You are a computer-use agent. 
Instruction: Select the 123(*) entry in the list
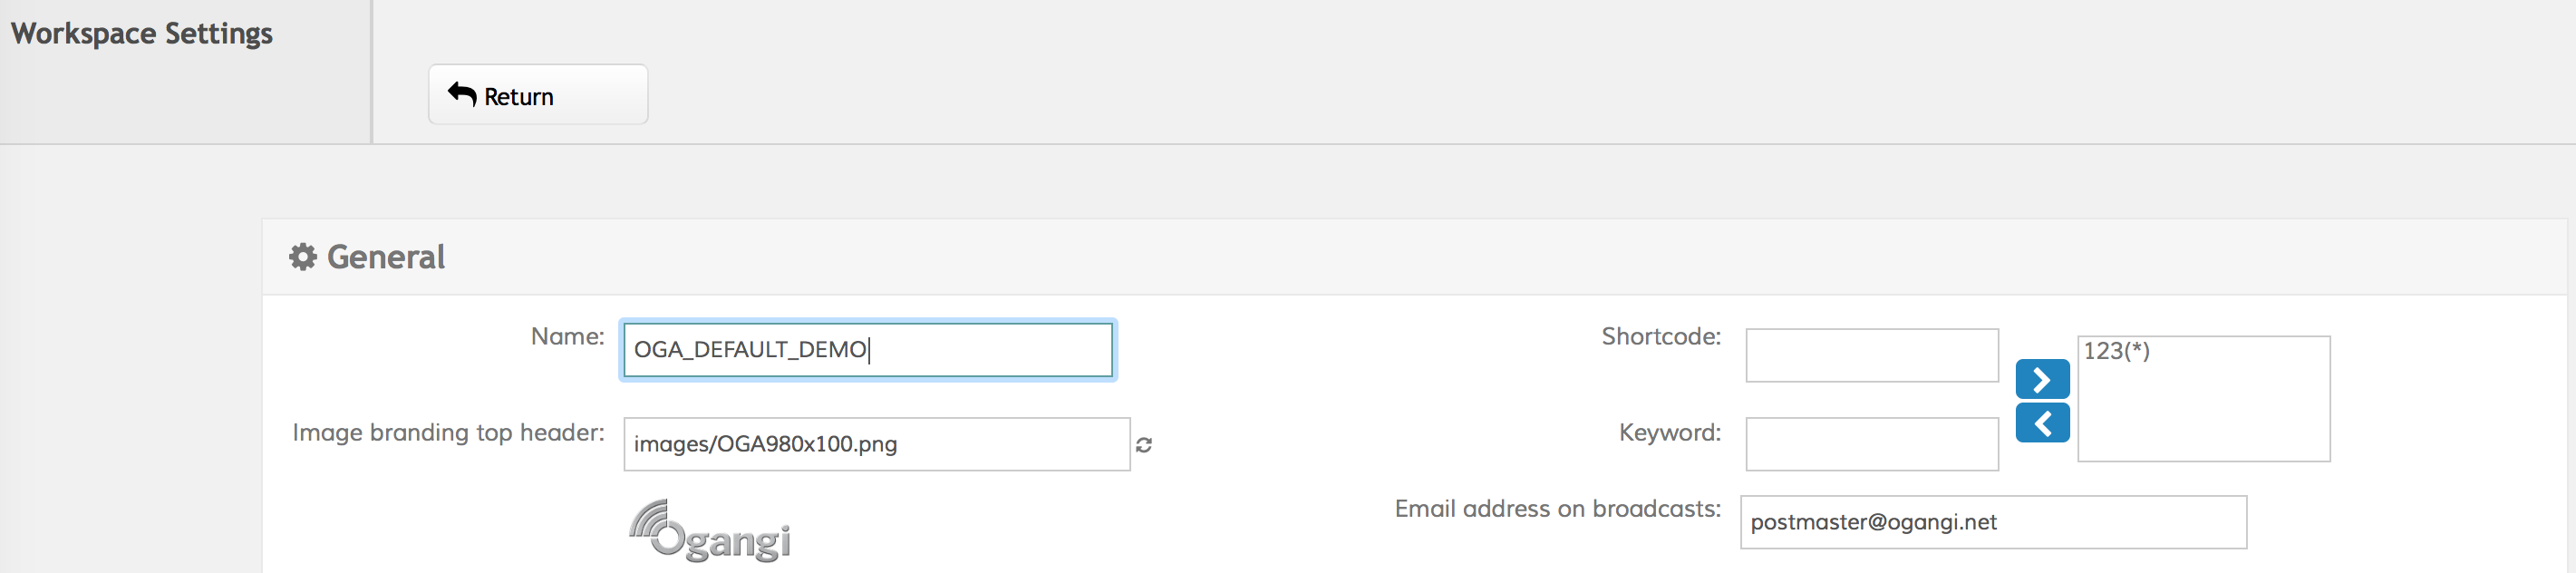click(x=2116, y=351)
